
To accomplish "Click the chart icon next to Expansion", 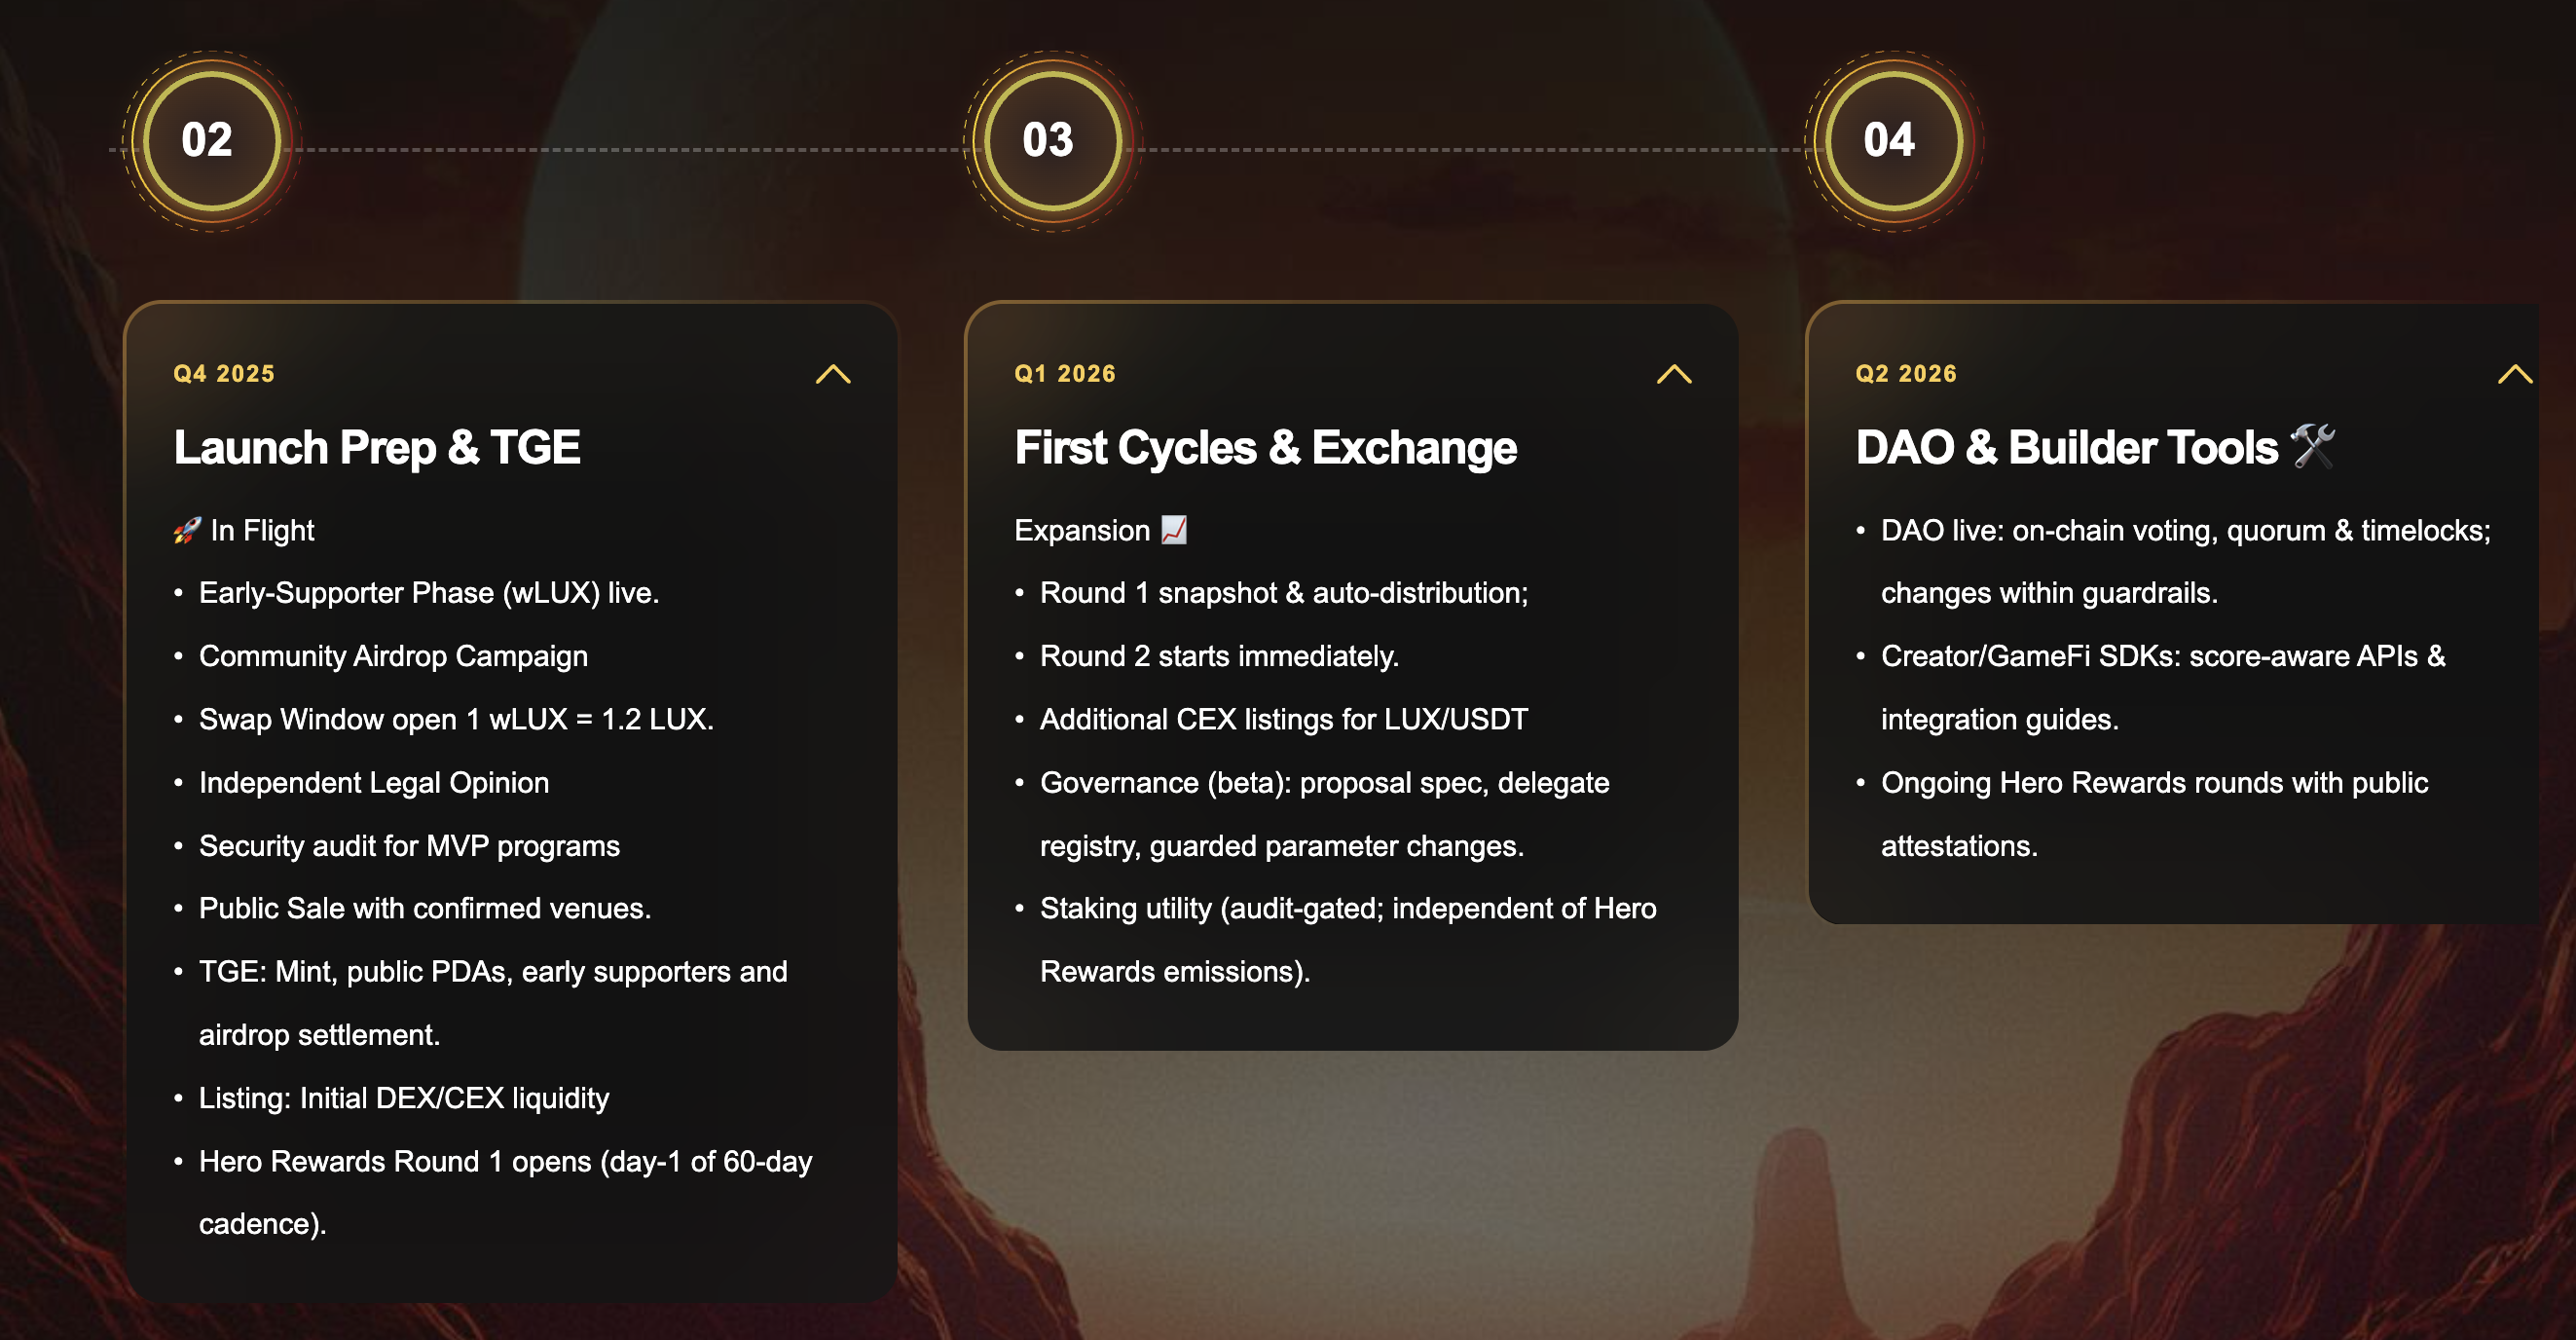I will tap(1174, 530).
